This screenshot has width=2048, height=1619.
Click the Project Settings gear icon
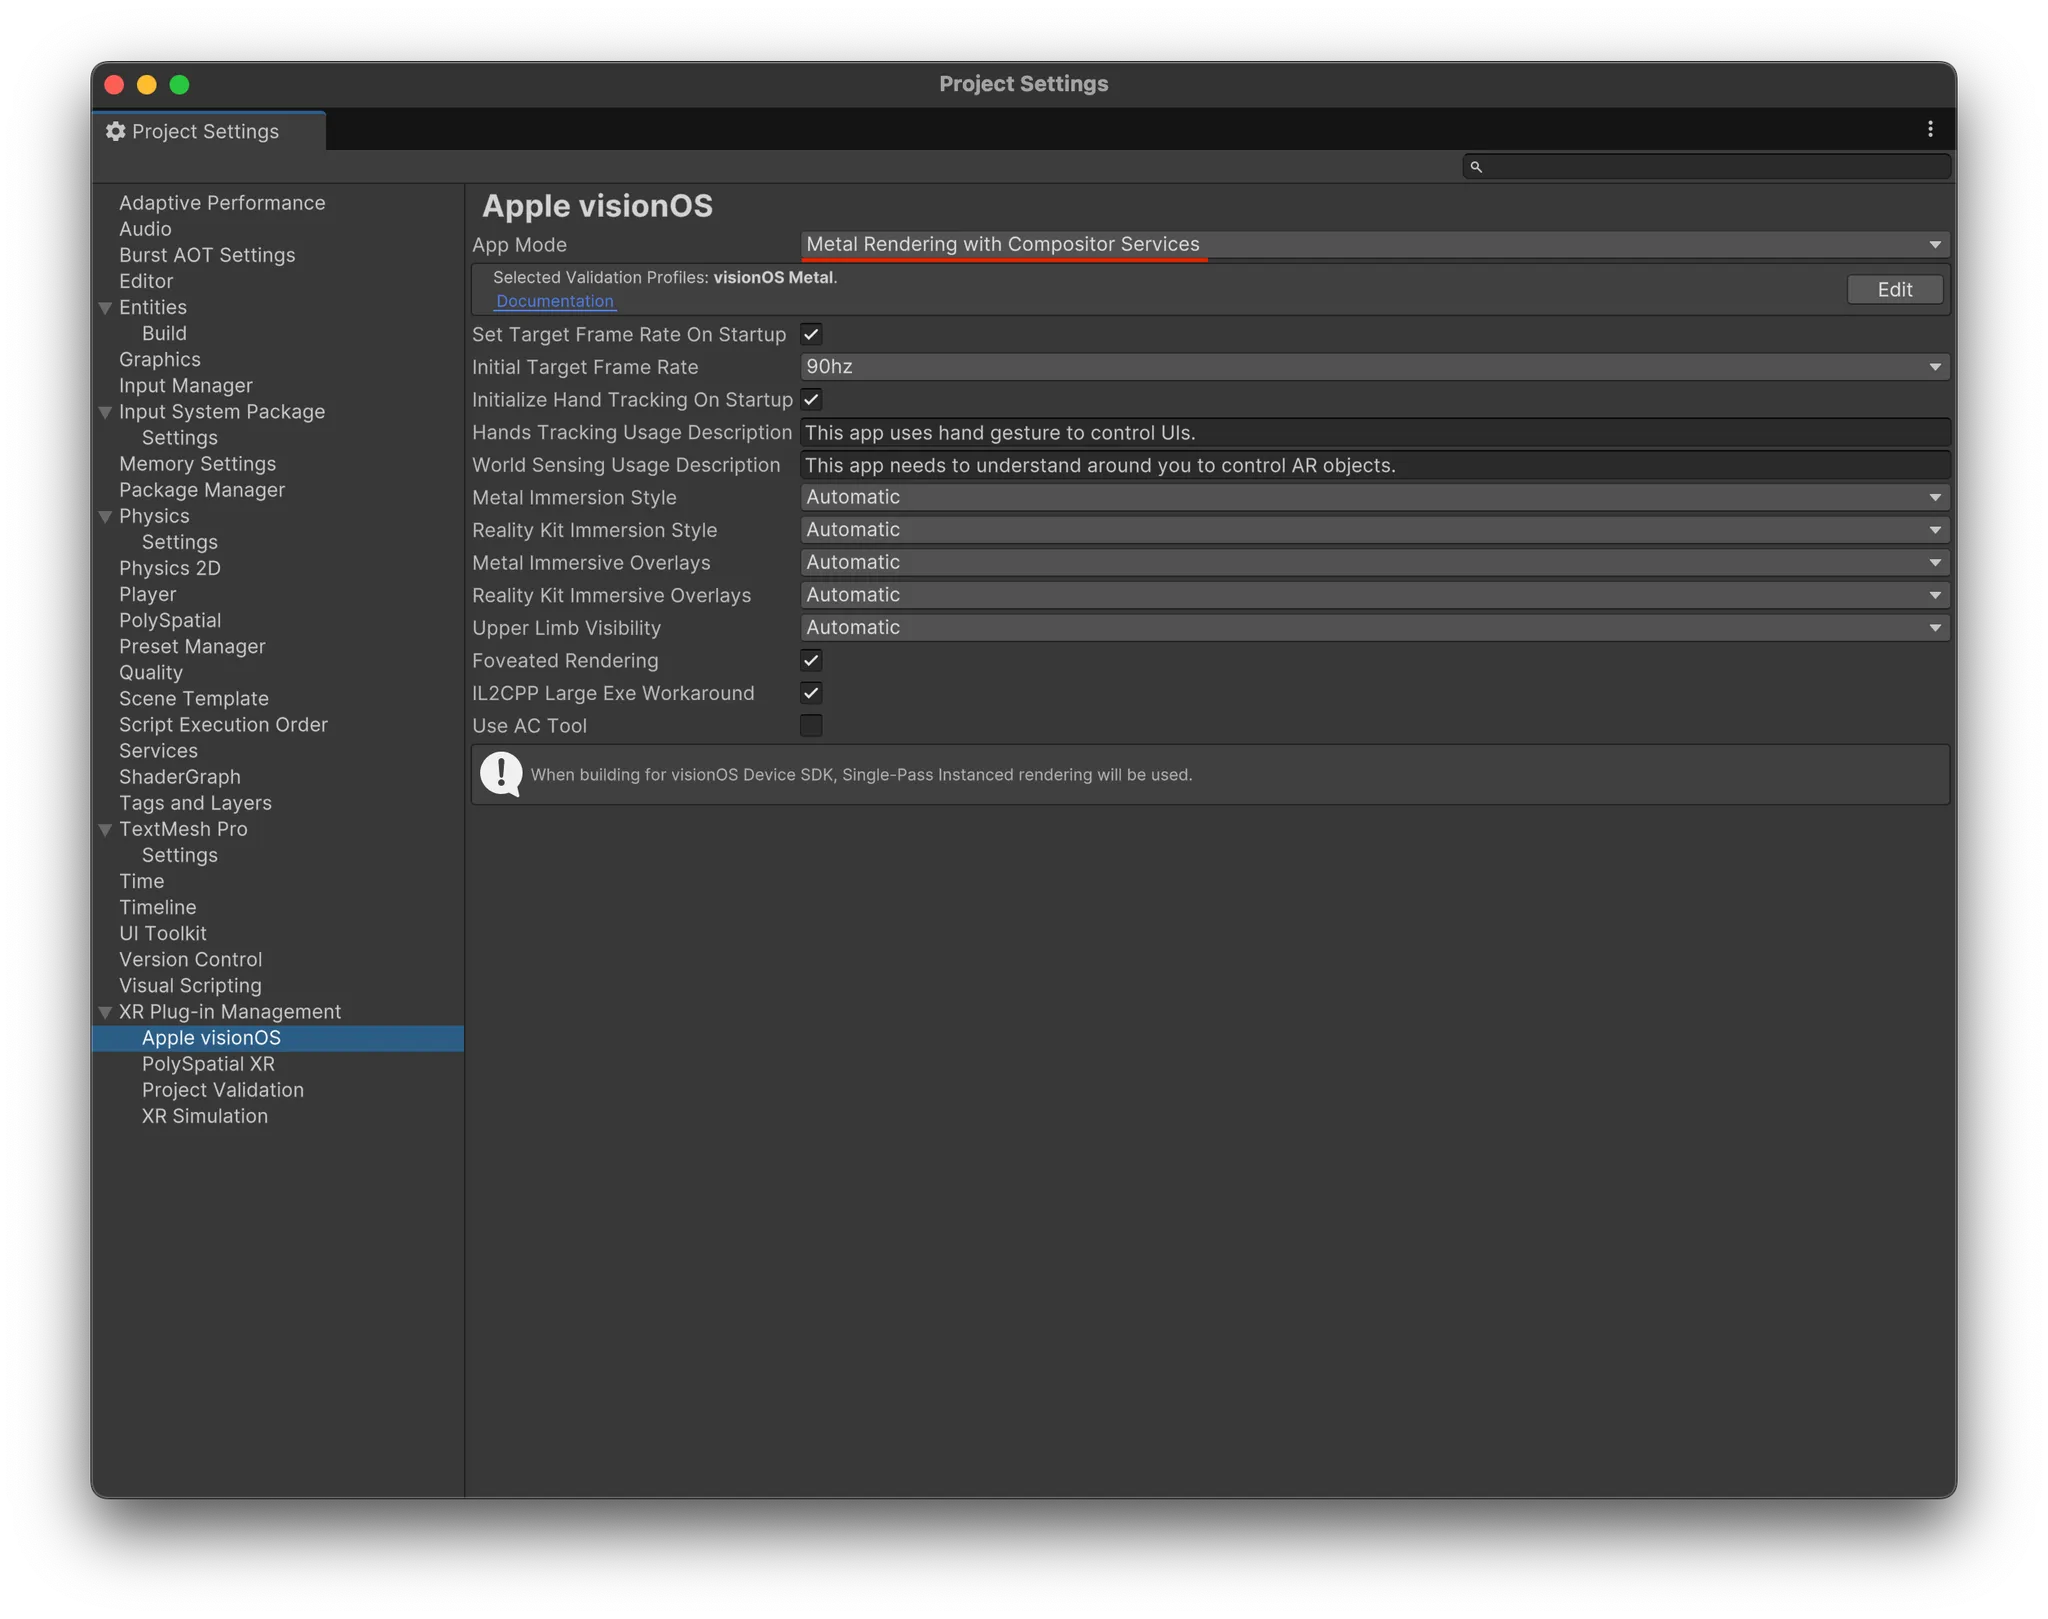(x=116, y=131)
